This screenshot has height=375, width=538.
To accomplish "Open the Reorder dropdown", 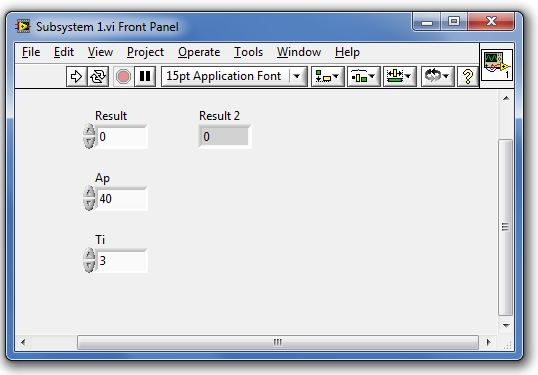I will point(437,76).
